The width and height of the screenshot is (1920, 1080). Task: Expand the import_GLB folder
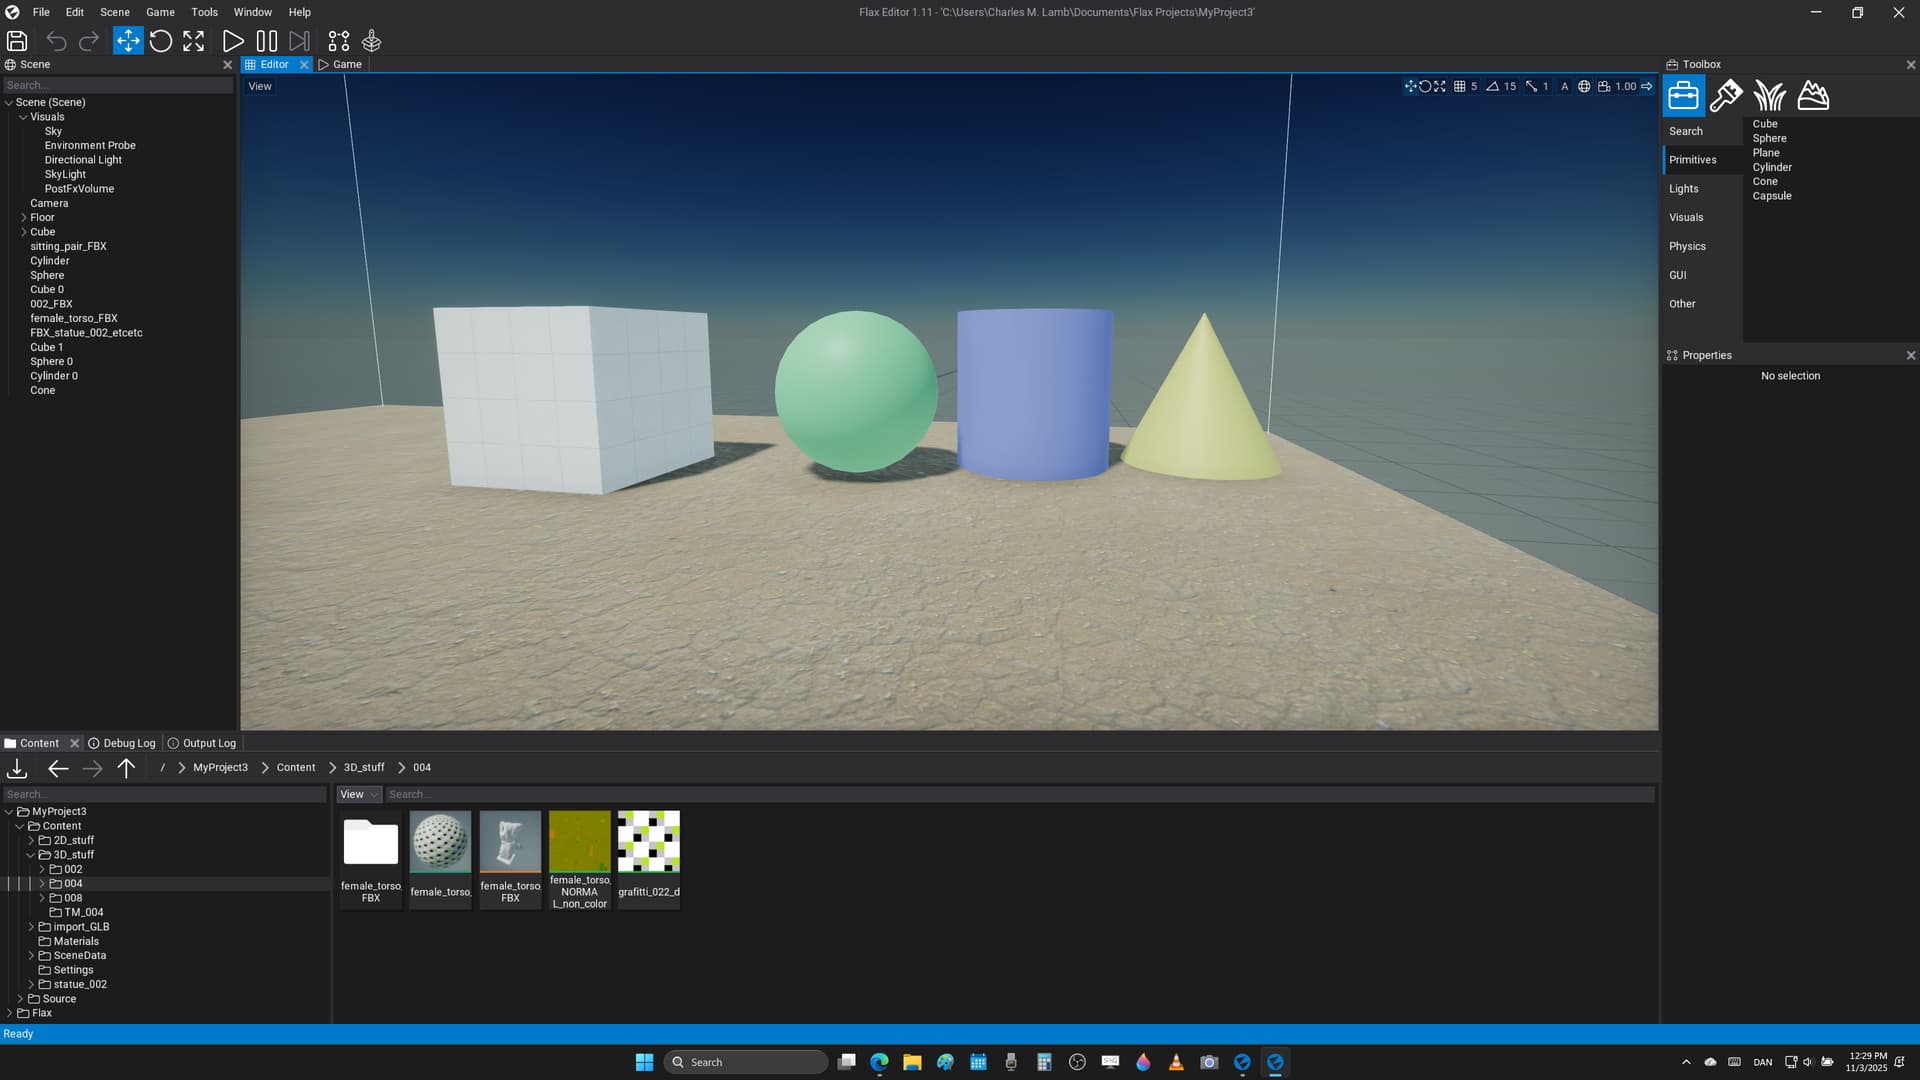tap(31, 927)
